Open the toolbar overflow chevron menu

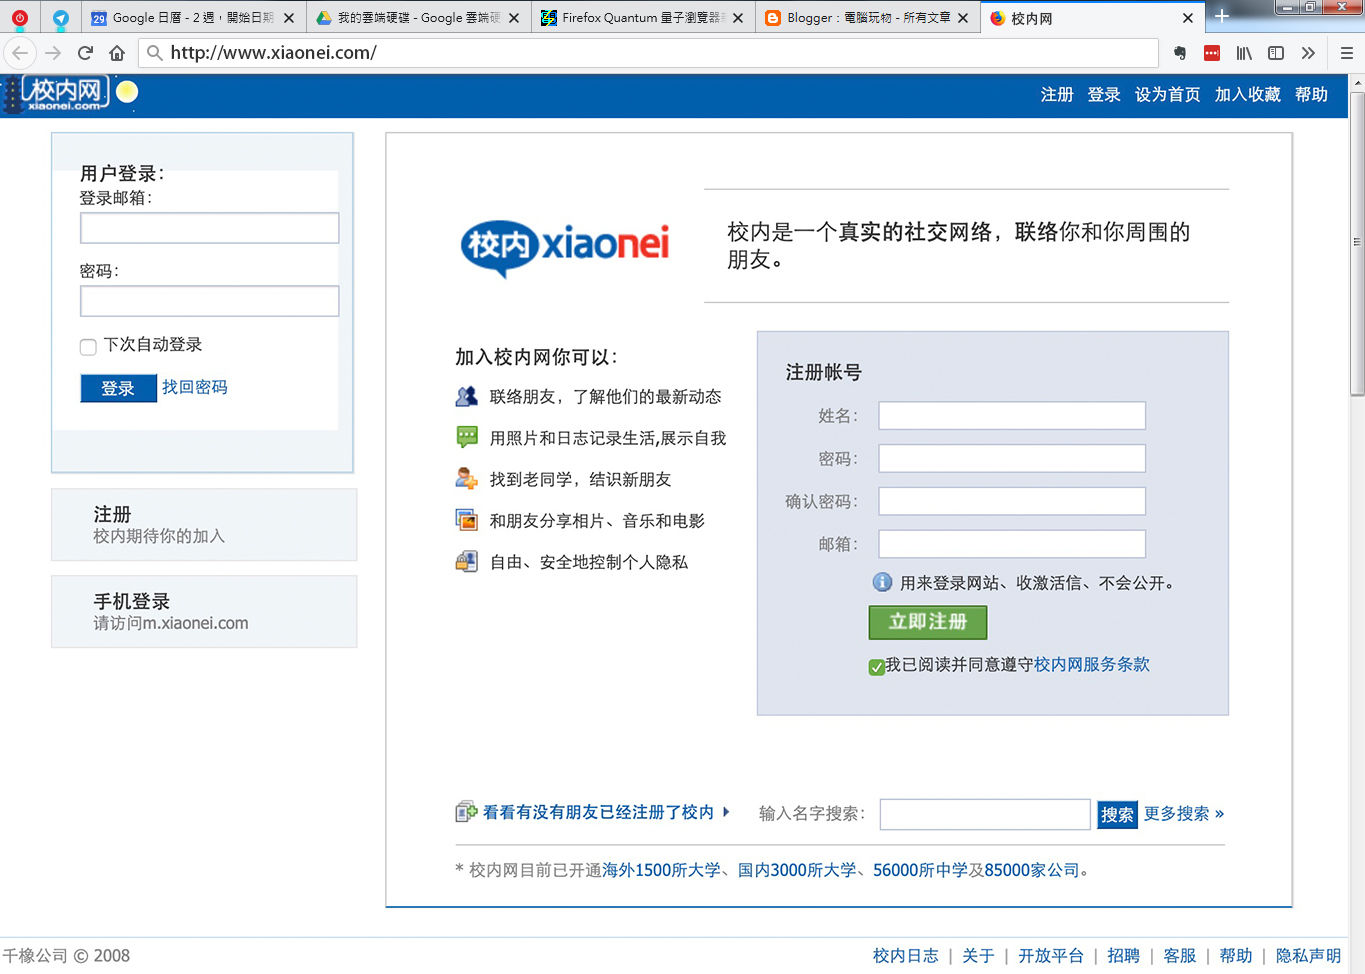(1308, 53)
